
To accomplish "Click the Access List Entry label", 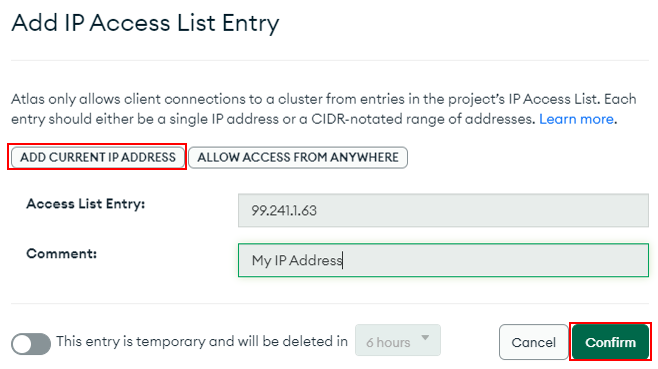I will [x=86, y=204].
